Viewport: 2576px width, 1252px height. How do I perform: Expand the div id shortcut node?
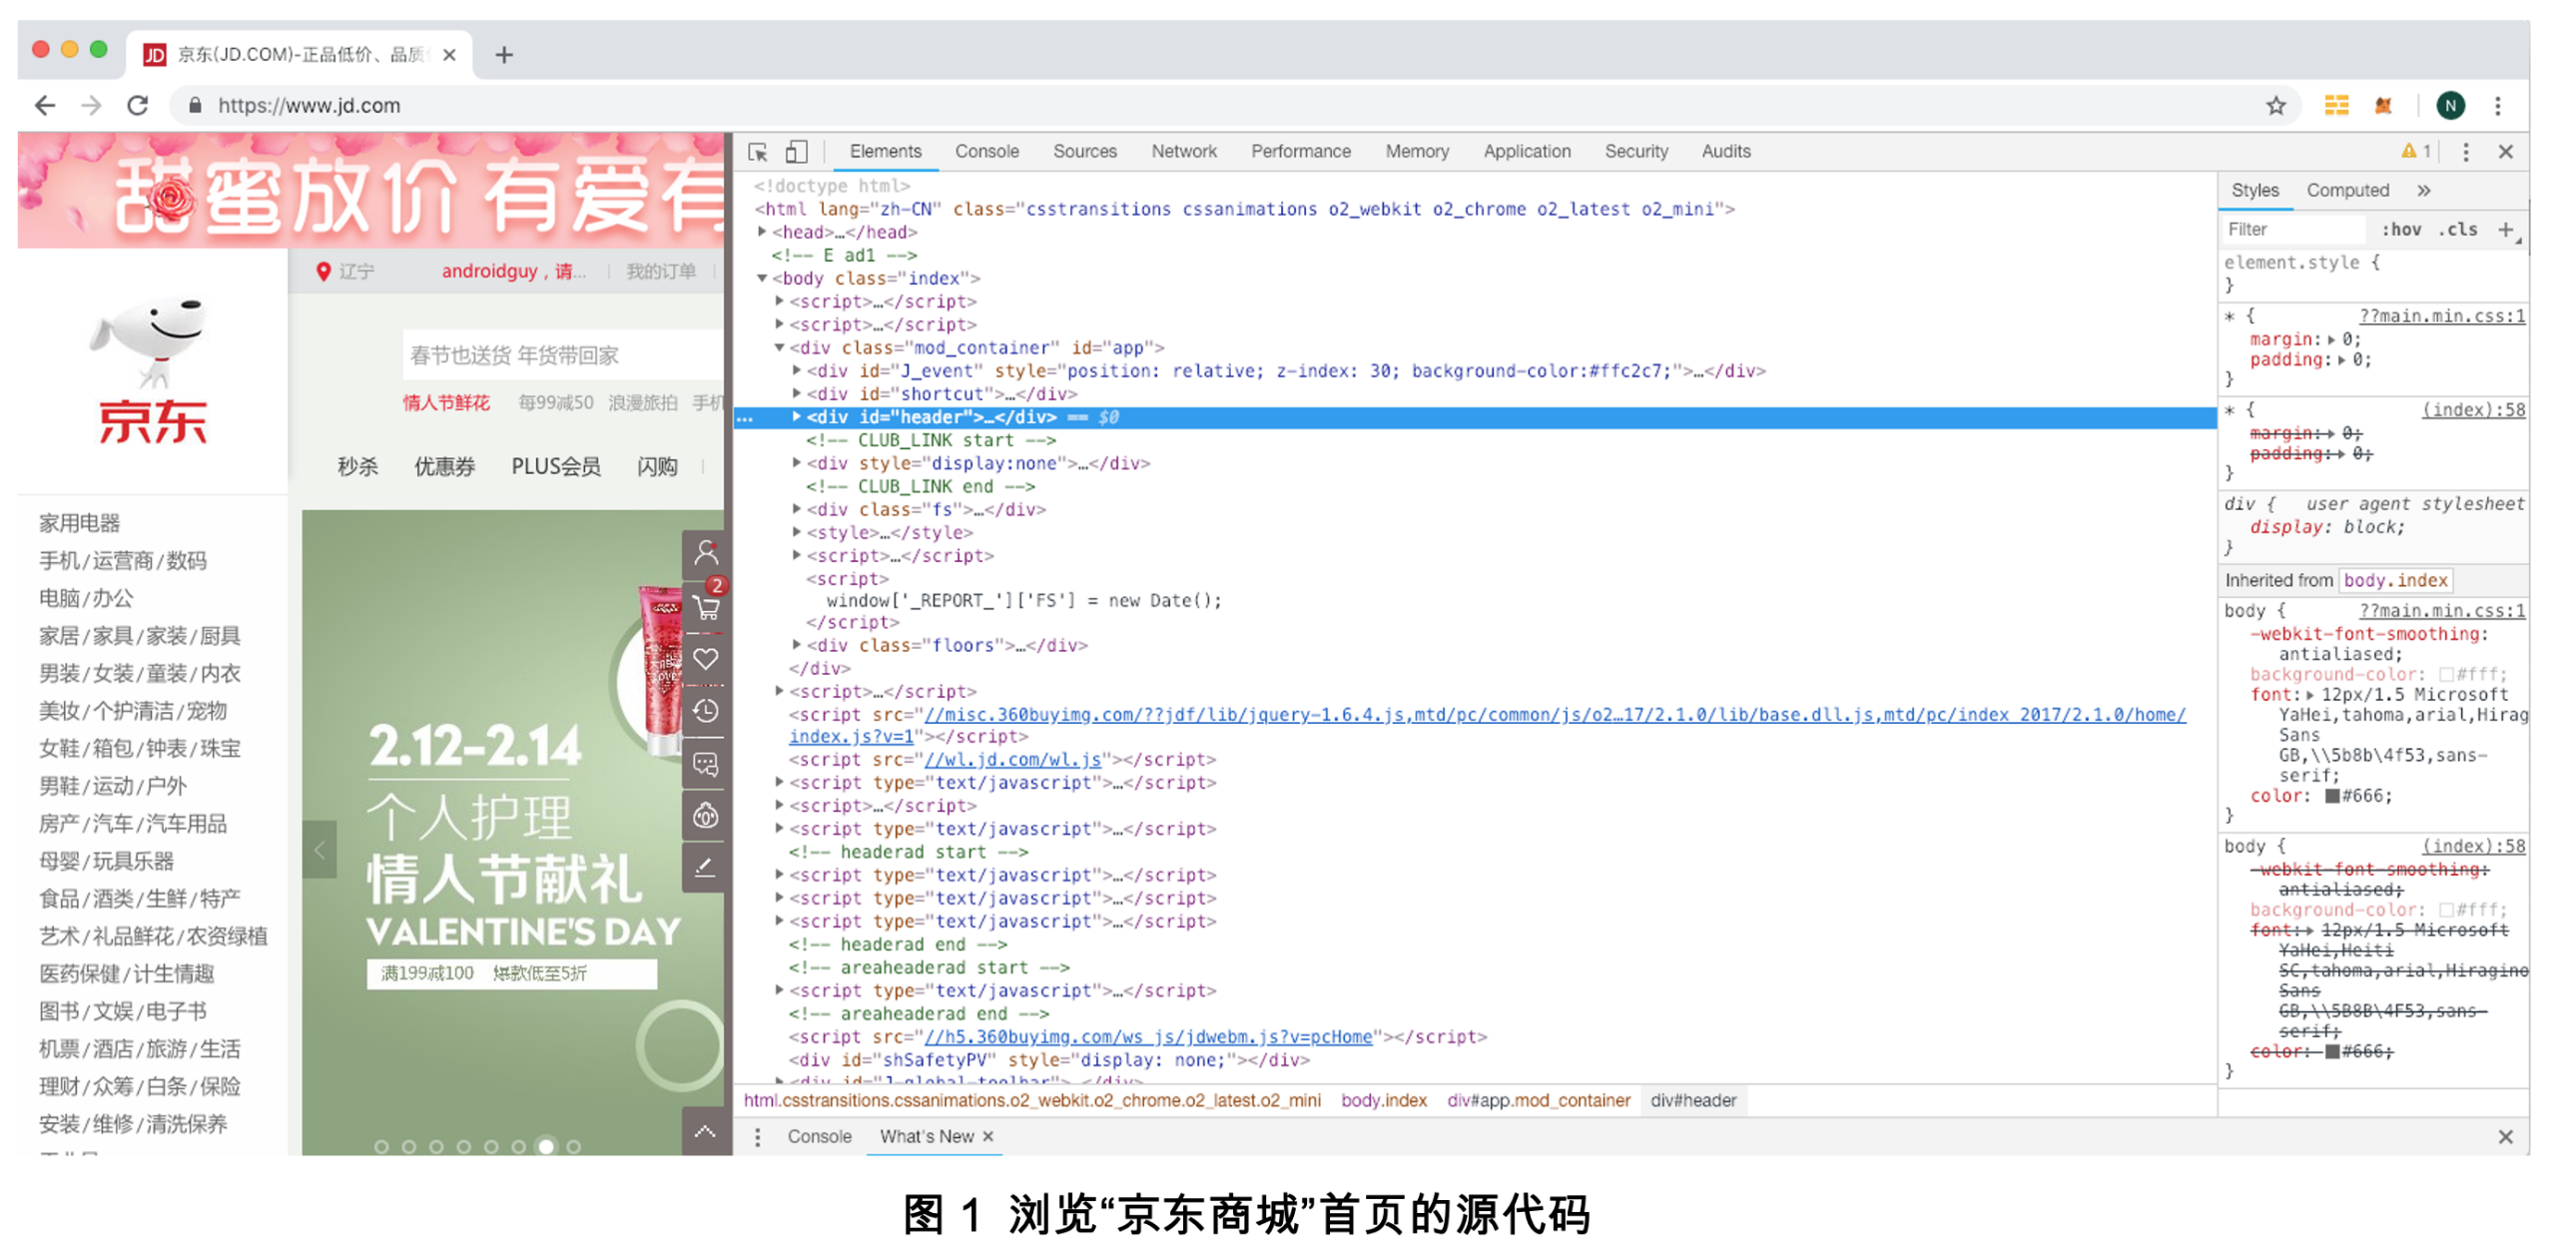point(797,394)
